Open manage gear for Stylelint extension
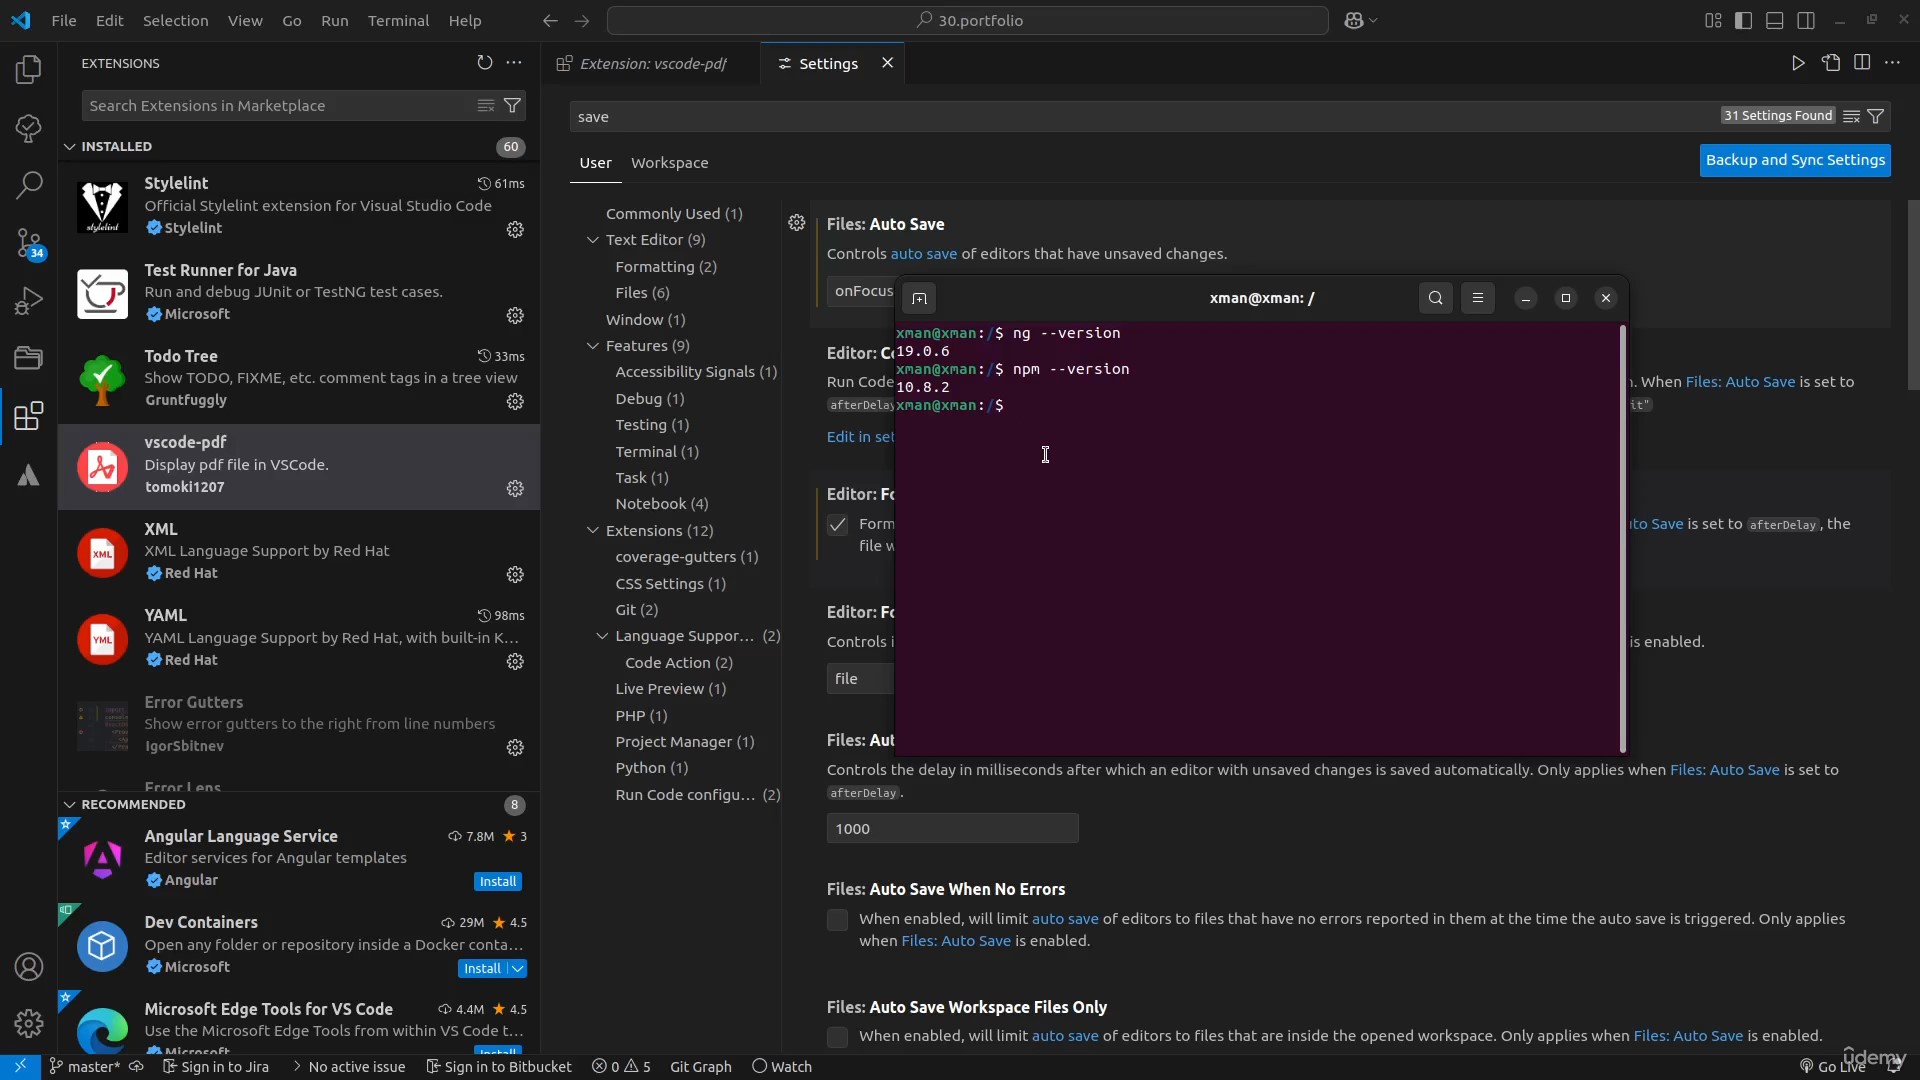Image resolution: width=1920 pixels, height=1080 pixels. 515,229
